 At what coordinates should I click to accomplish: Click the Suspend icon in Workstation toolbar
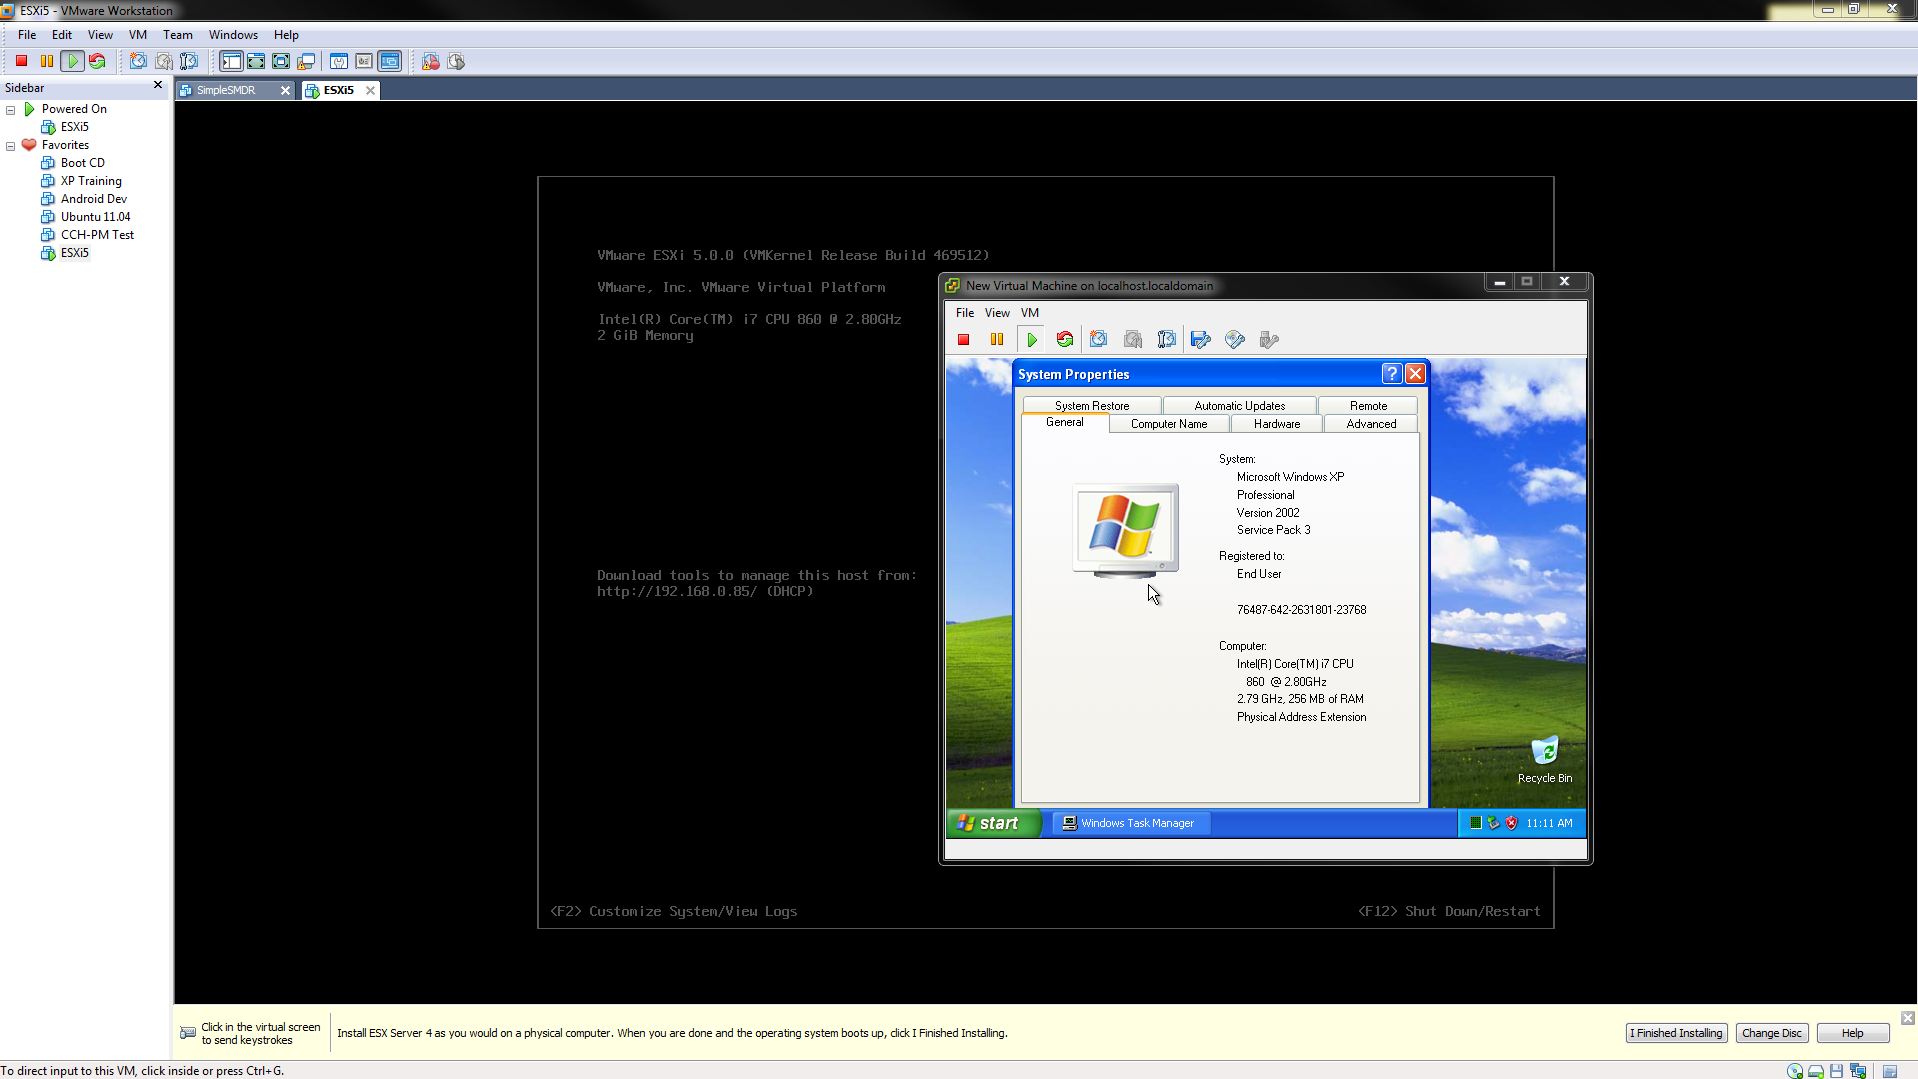point(46,62)
